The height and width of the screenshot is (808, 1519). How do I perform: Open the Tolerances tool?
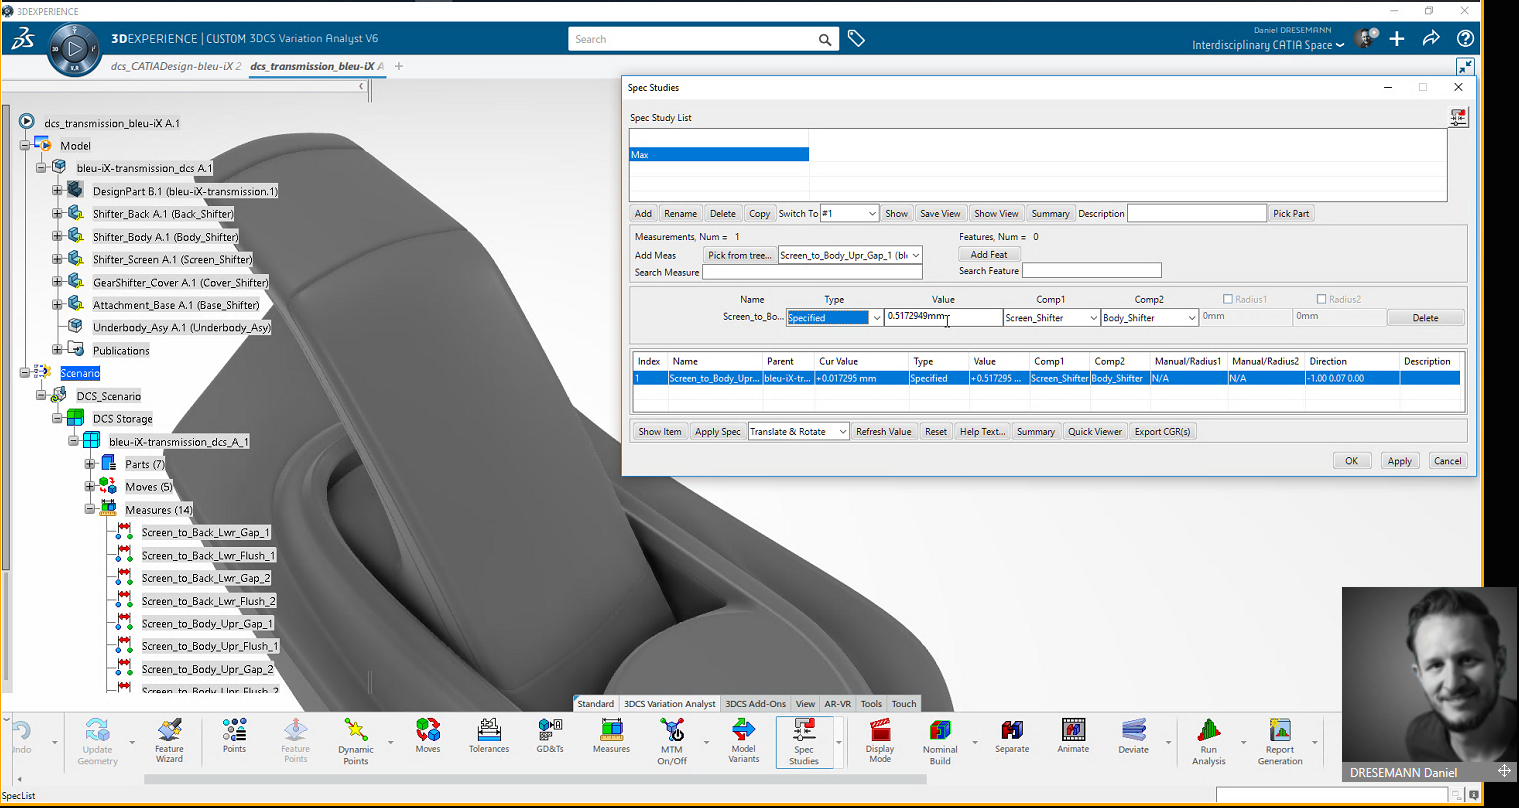(x=489, y=736)
